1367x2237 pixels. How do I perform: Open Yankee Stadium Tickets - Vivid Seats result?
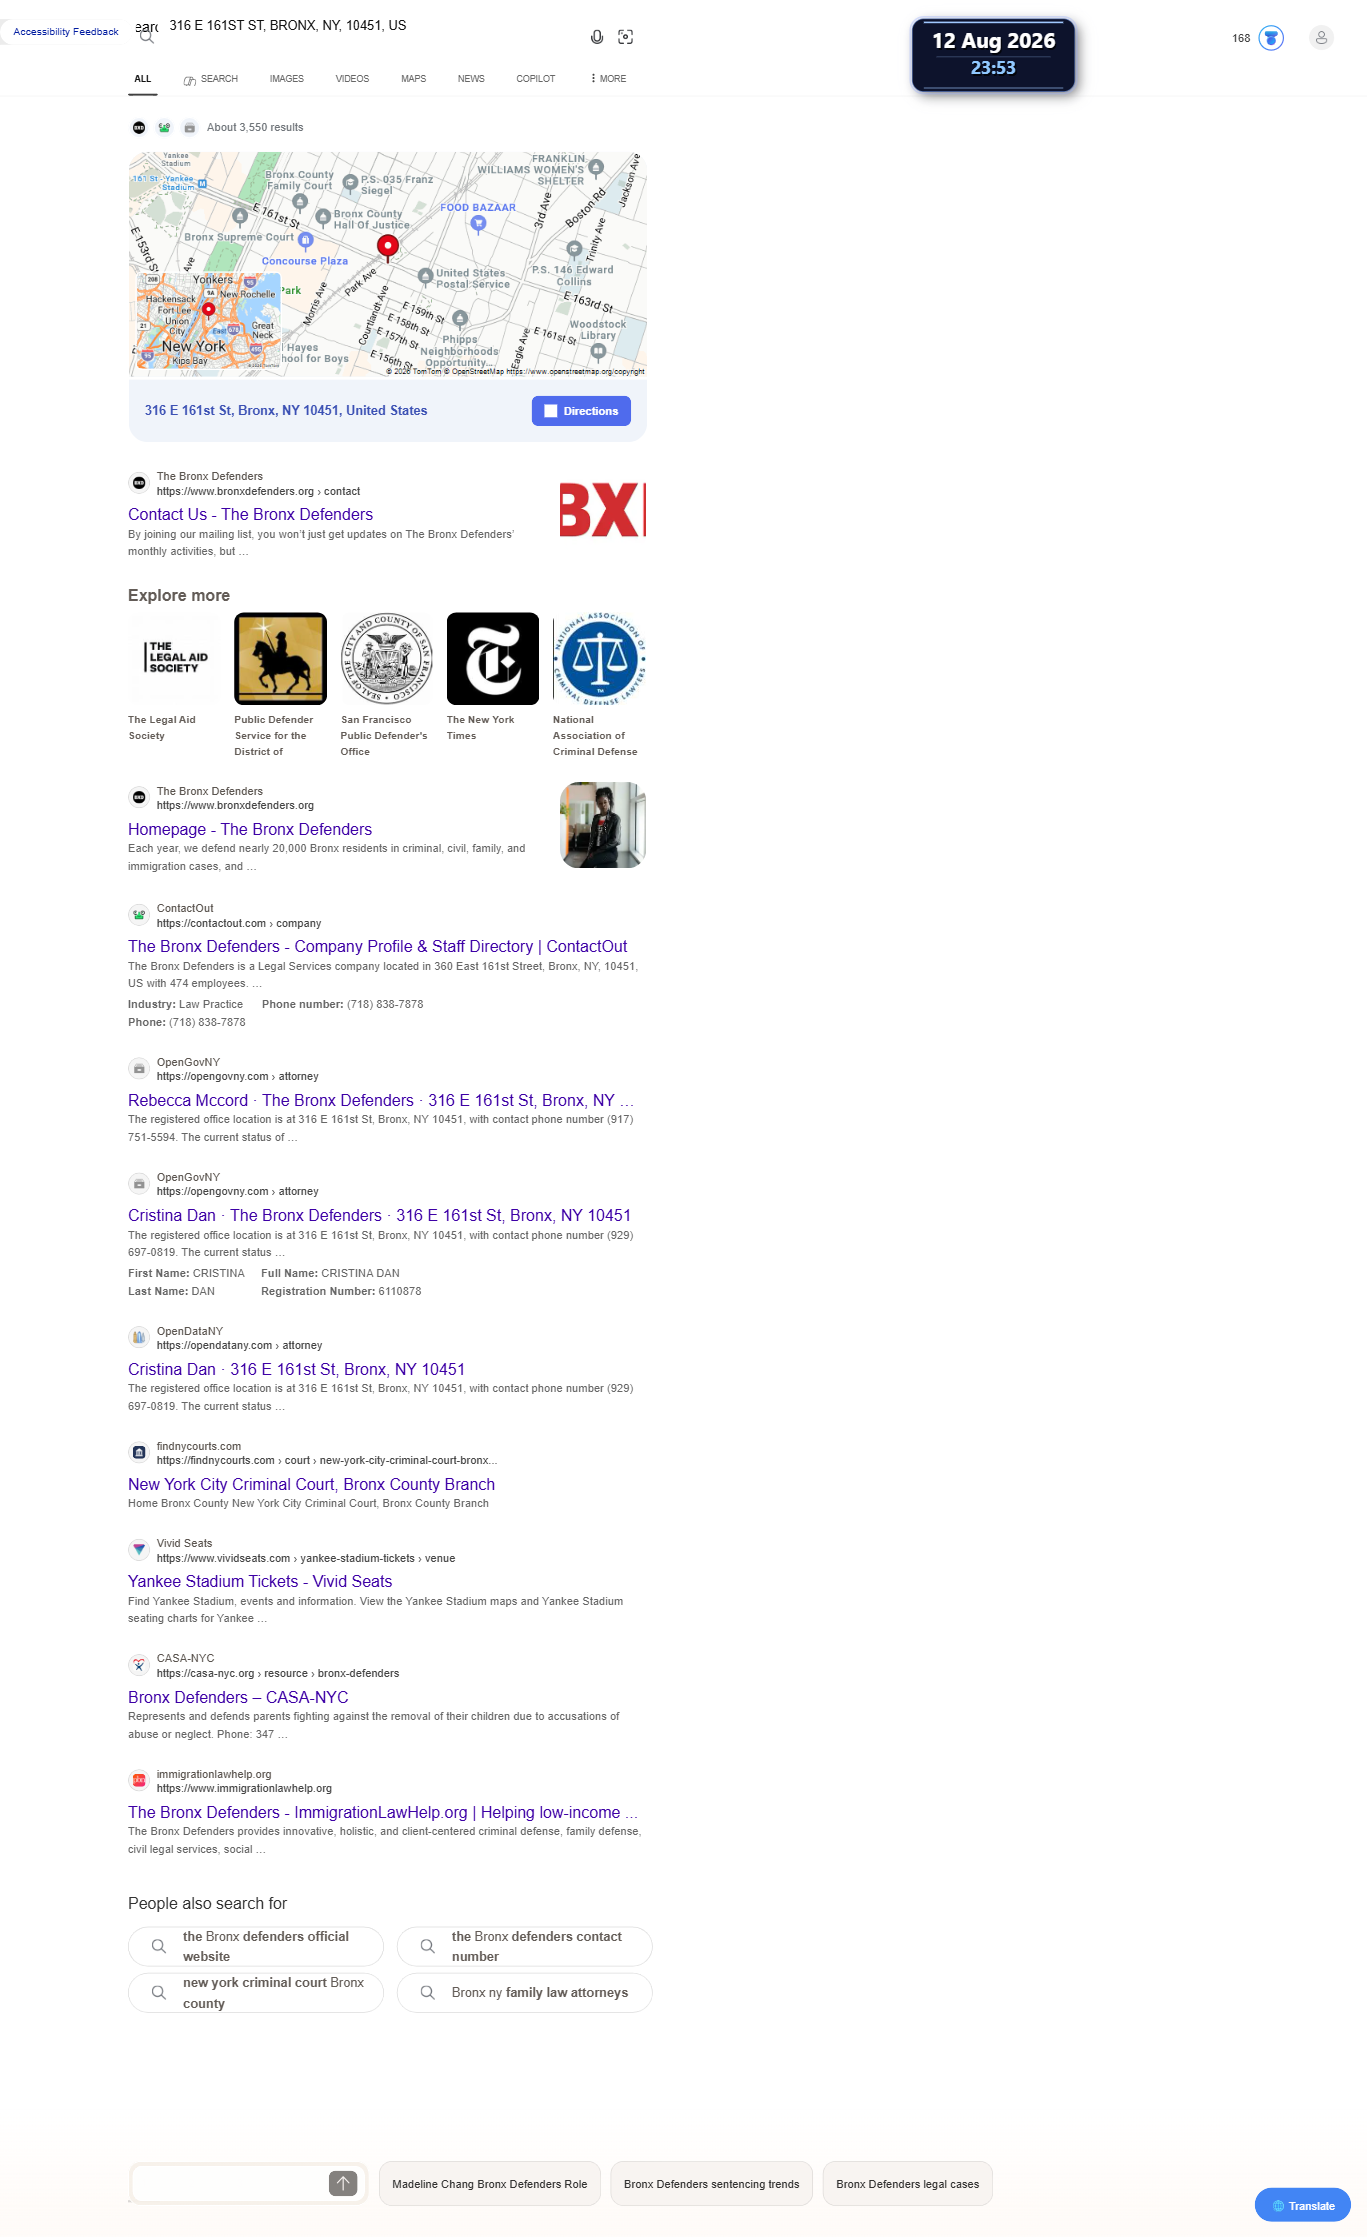tap(260, 1581)
